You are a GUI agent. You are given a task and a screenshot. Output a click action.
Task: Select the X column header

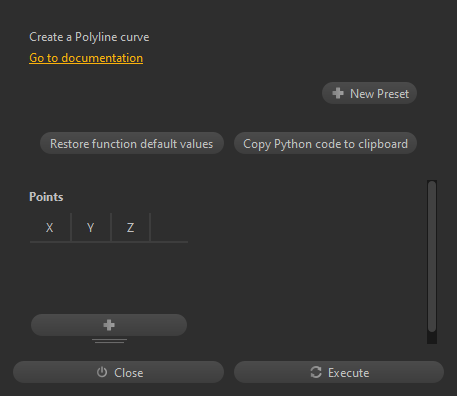click(x=50, y=228)
